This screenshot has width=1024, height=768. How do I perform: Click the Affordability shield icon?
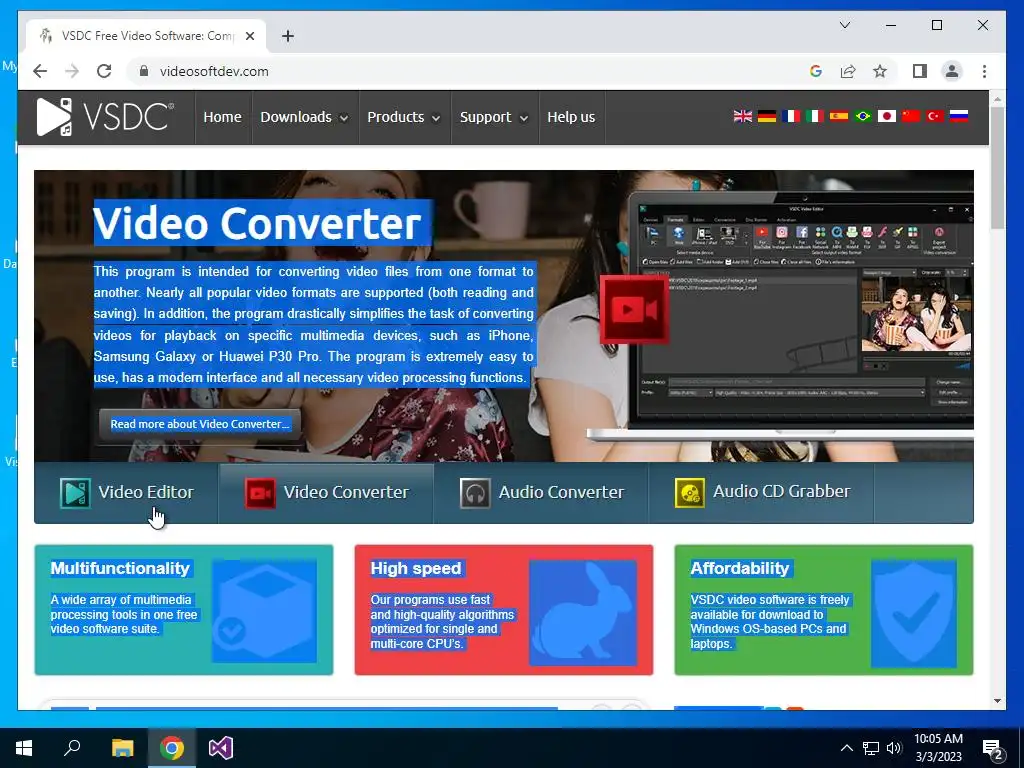(914, 613)
